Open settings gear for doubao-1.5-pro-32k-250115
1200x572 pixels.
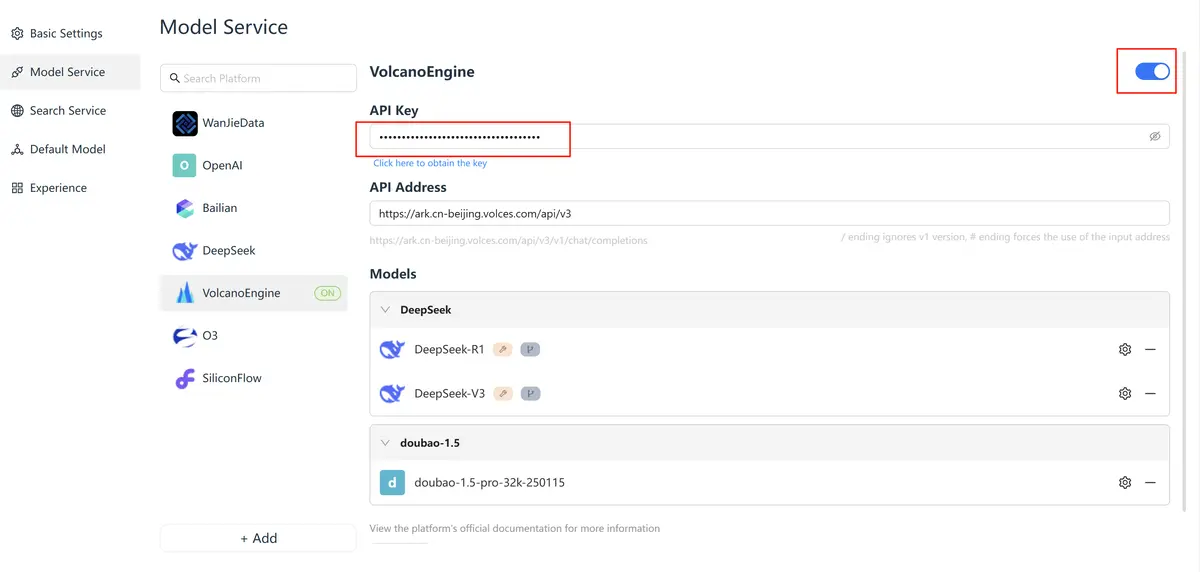click(x=1125, y=483)
